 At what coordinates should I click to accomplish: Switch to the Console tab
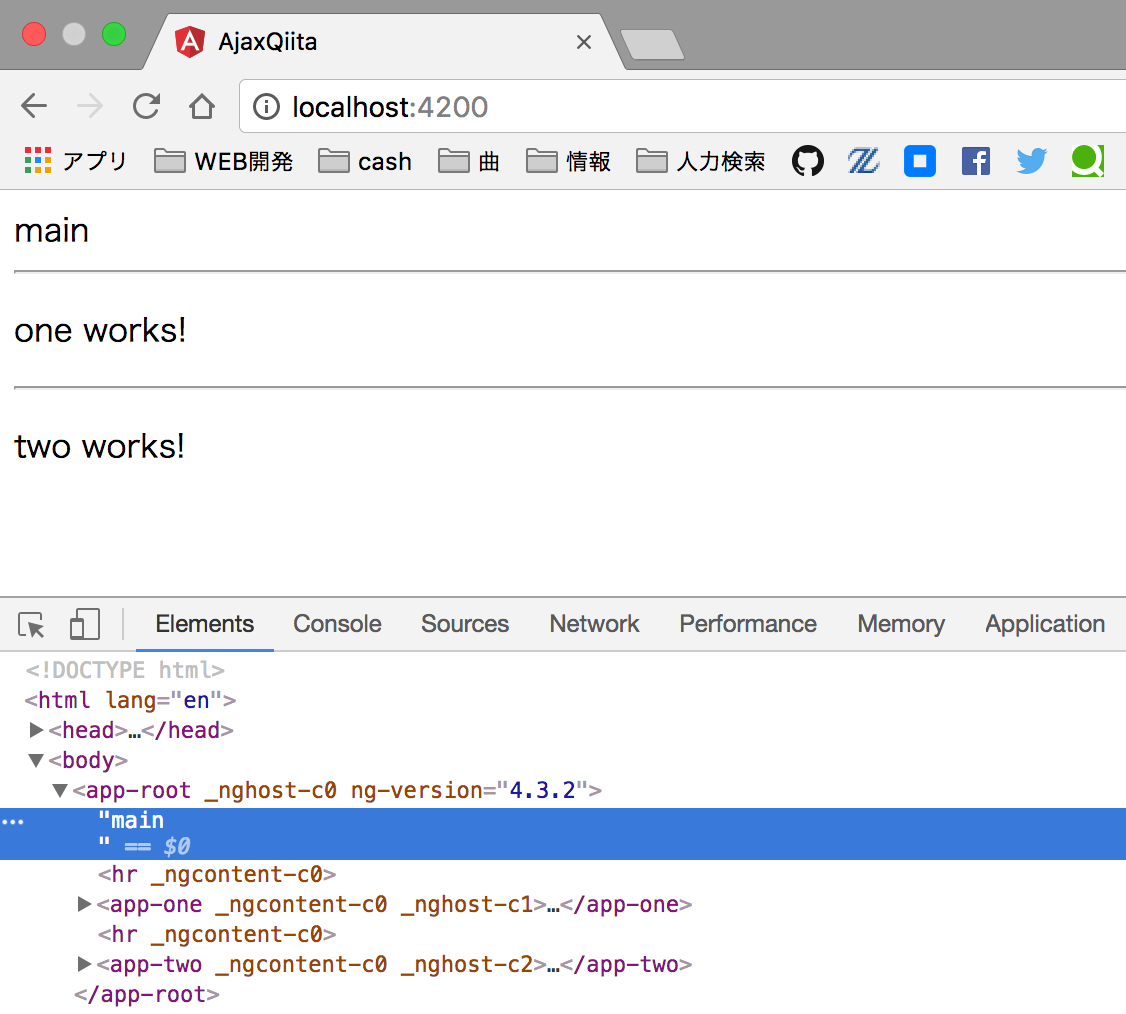tap(337, 623)
